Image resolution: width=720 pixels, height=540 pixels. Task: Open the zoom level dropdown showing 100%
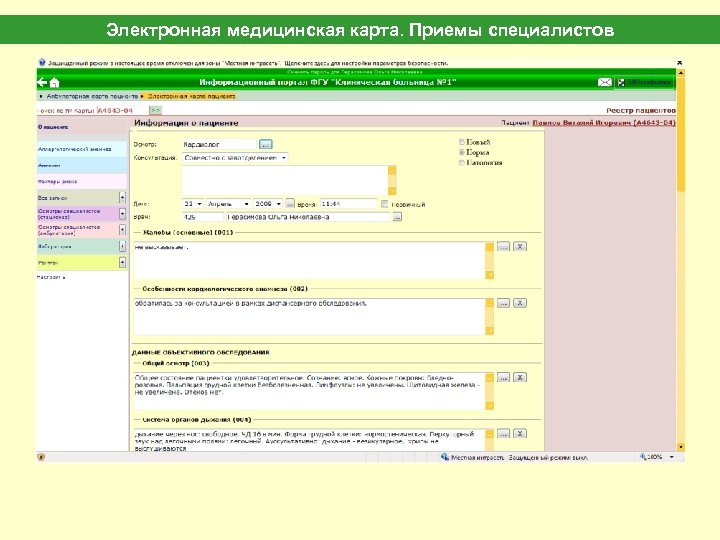672,457
